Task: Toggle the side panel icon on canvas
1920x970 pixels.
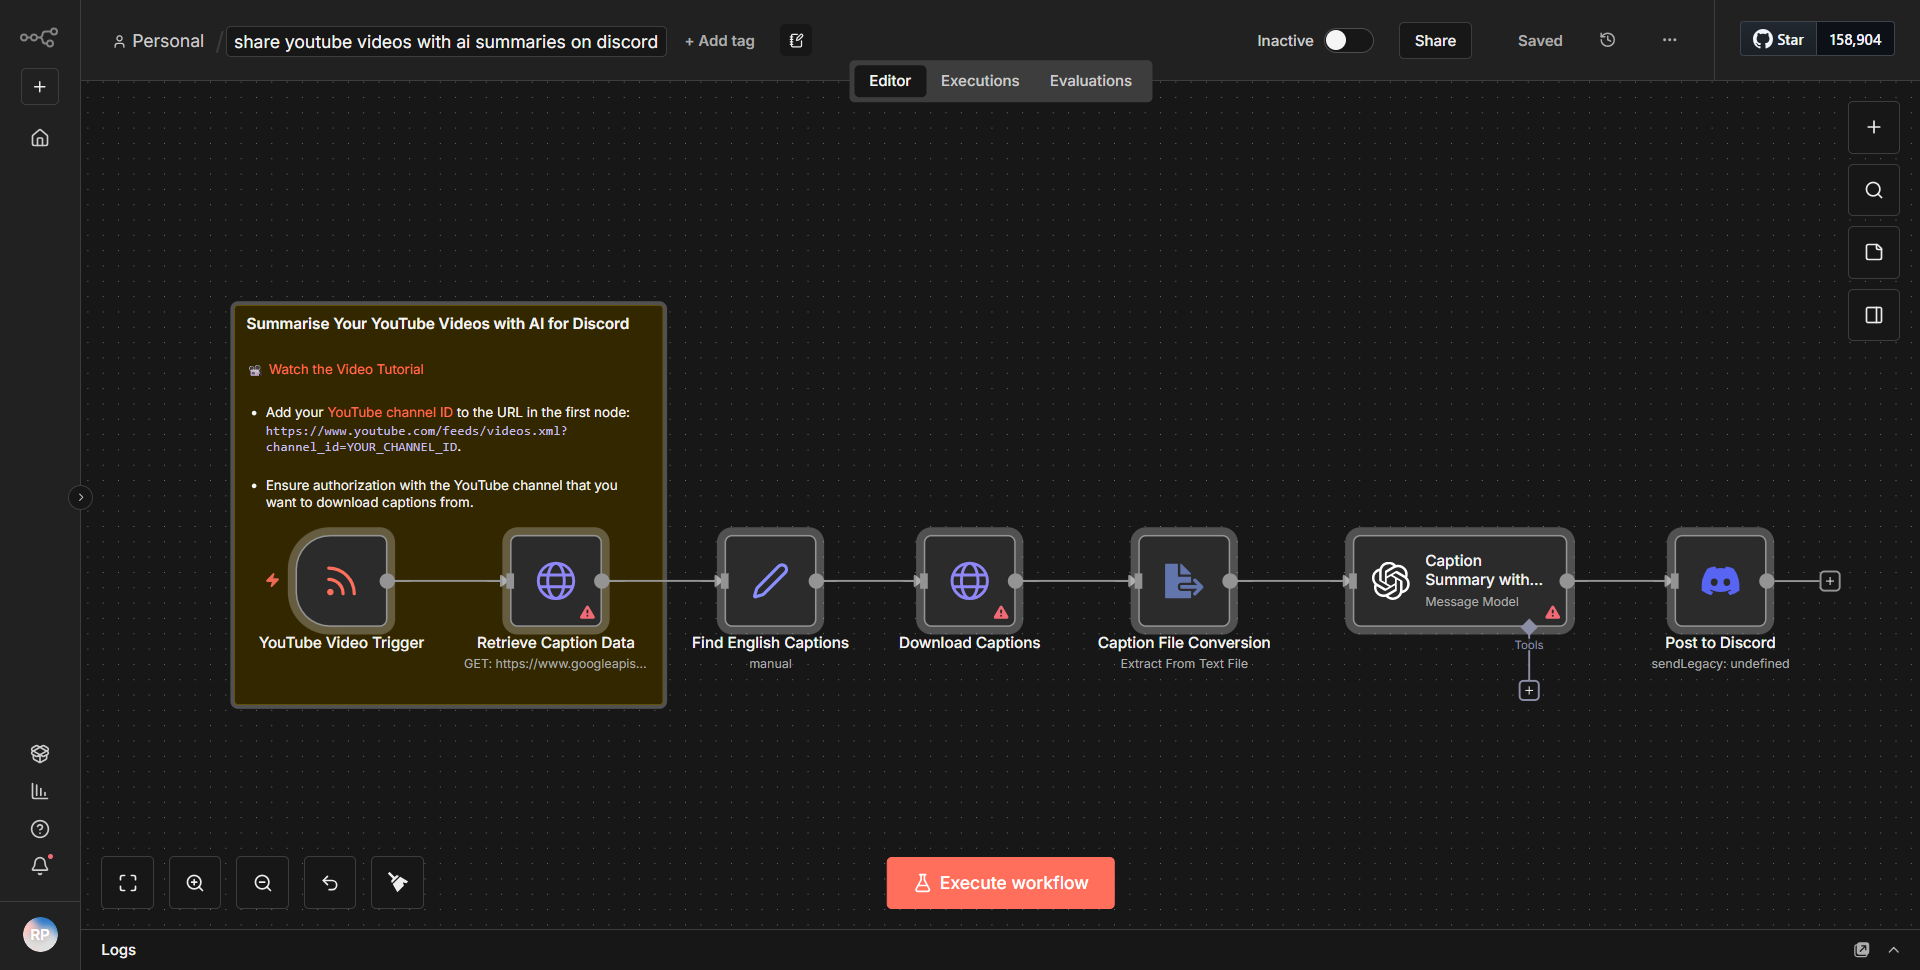Action: tap(1874, 315)
